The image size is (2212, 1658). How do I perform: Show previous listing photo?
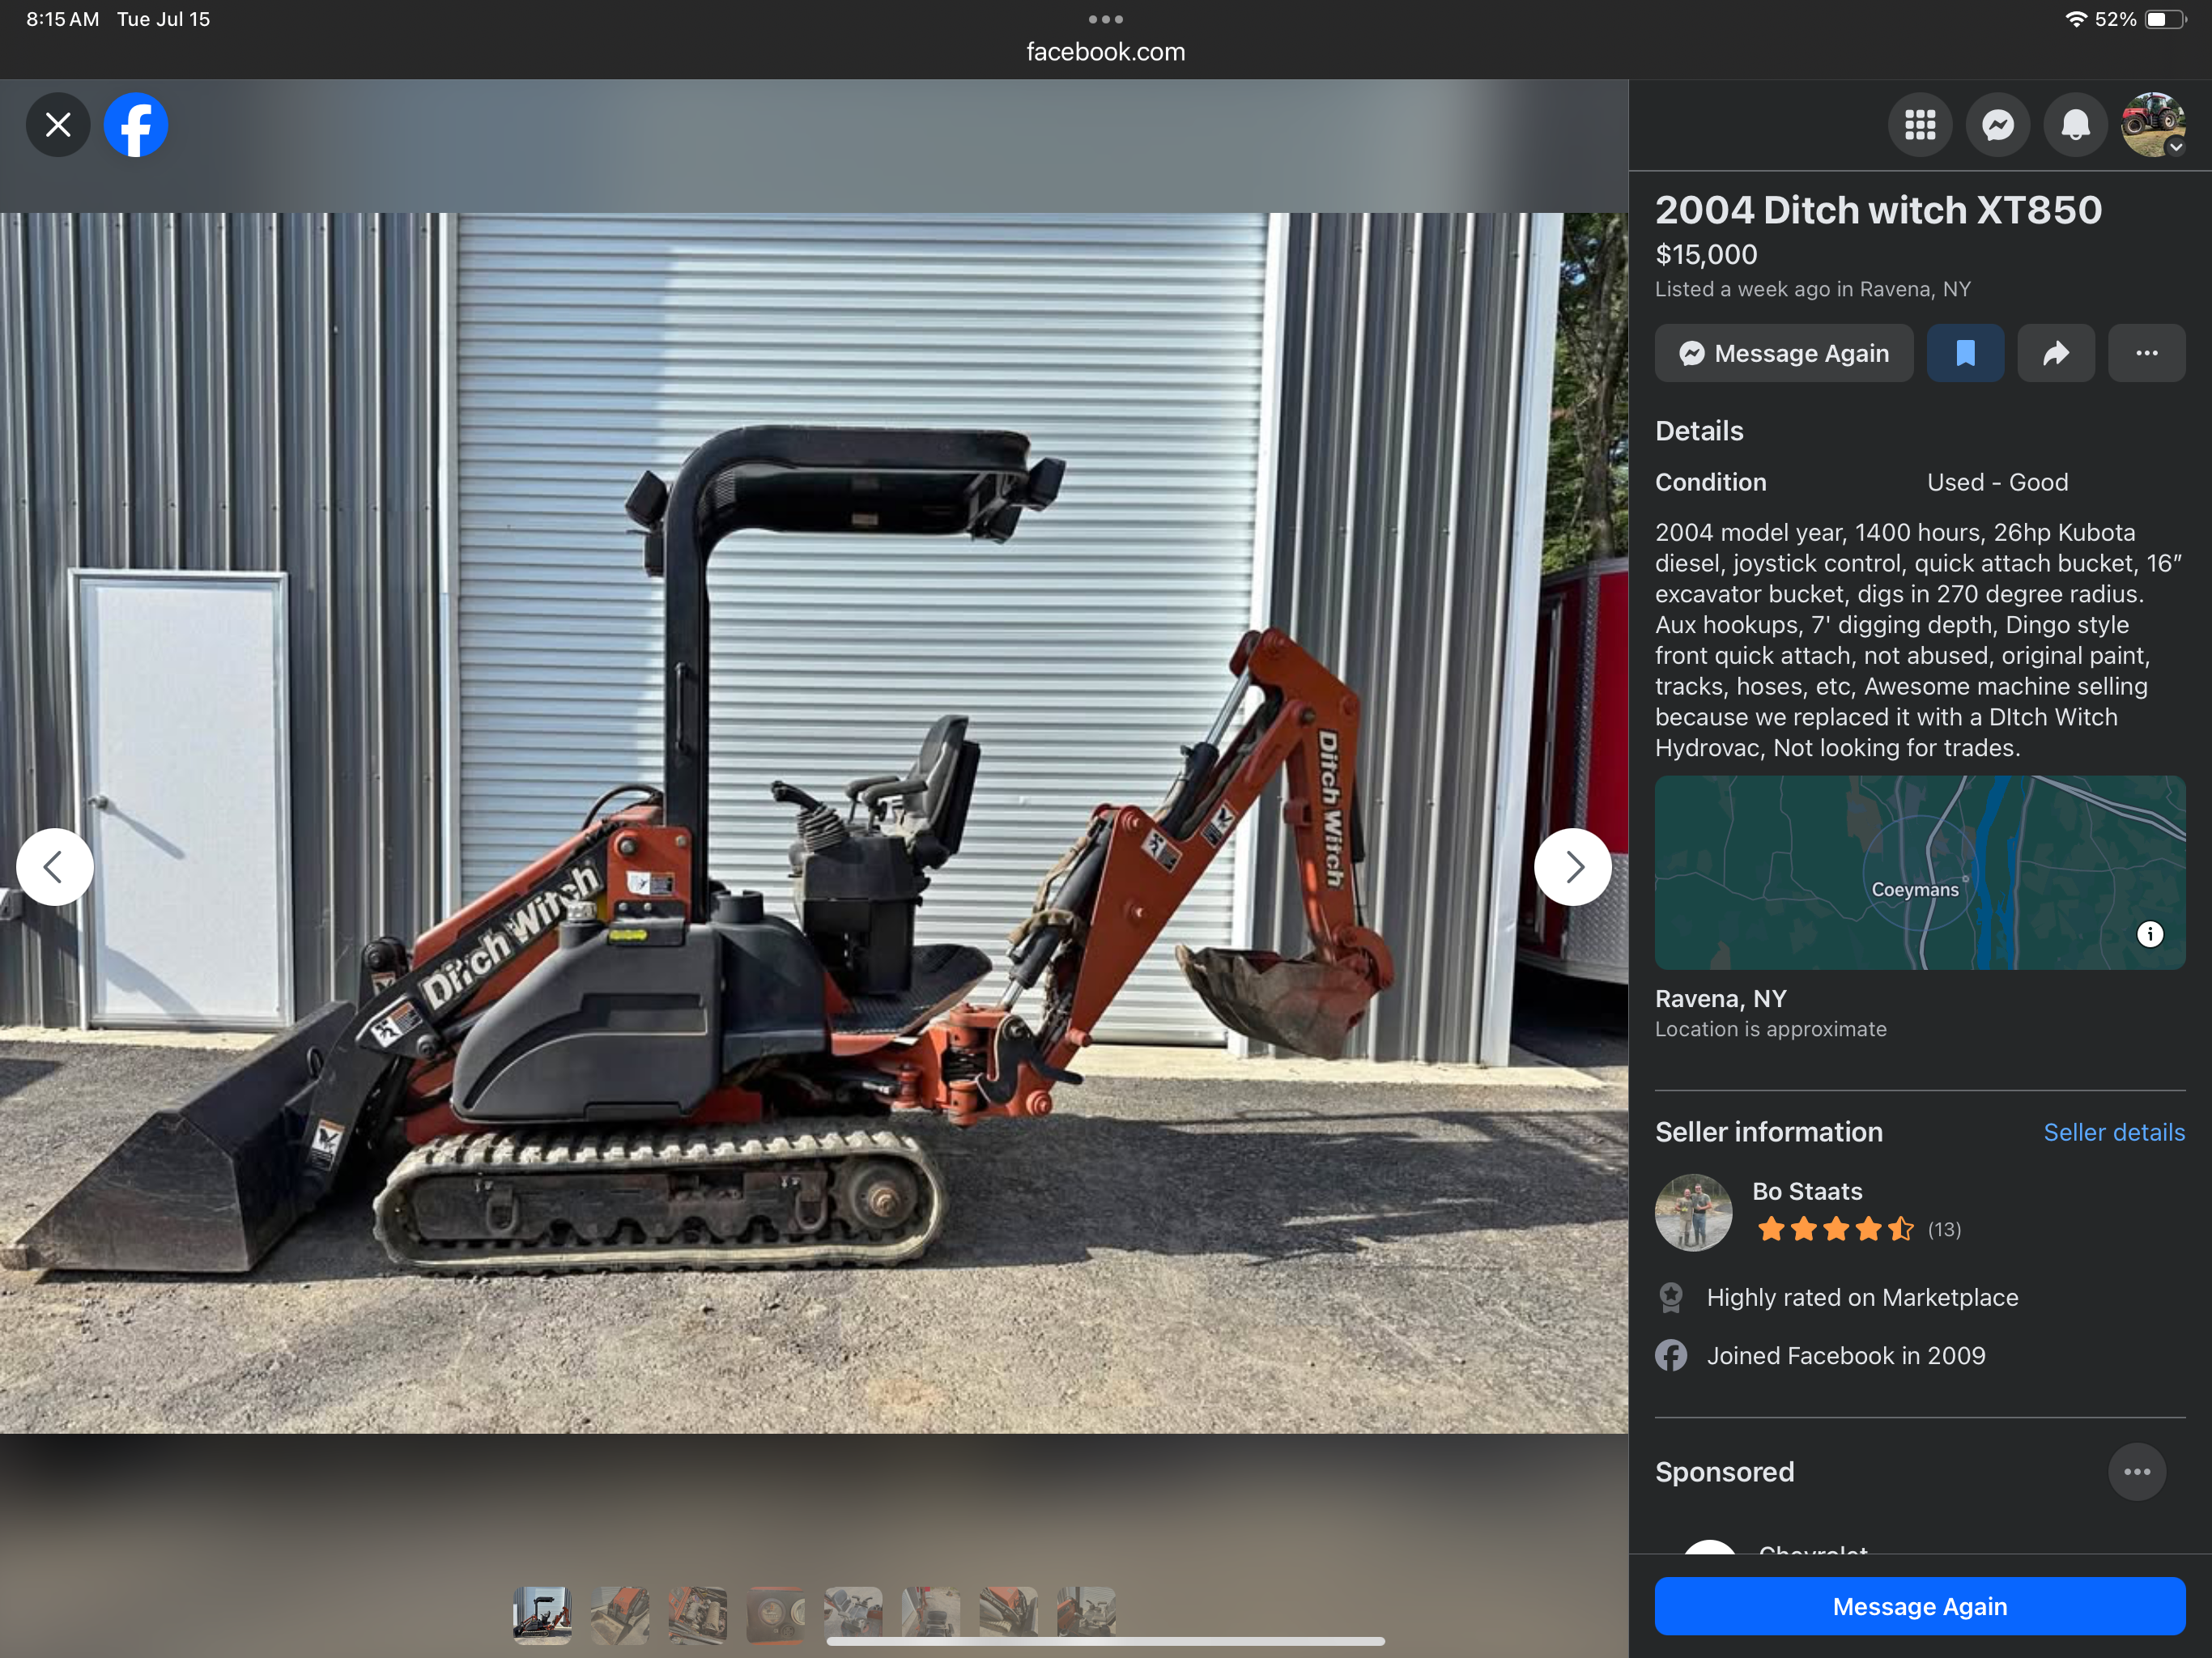[55, 867]
